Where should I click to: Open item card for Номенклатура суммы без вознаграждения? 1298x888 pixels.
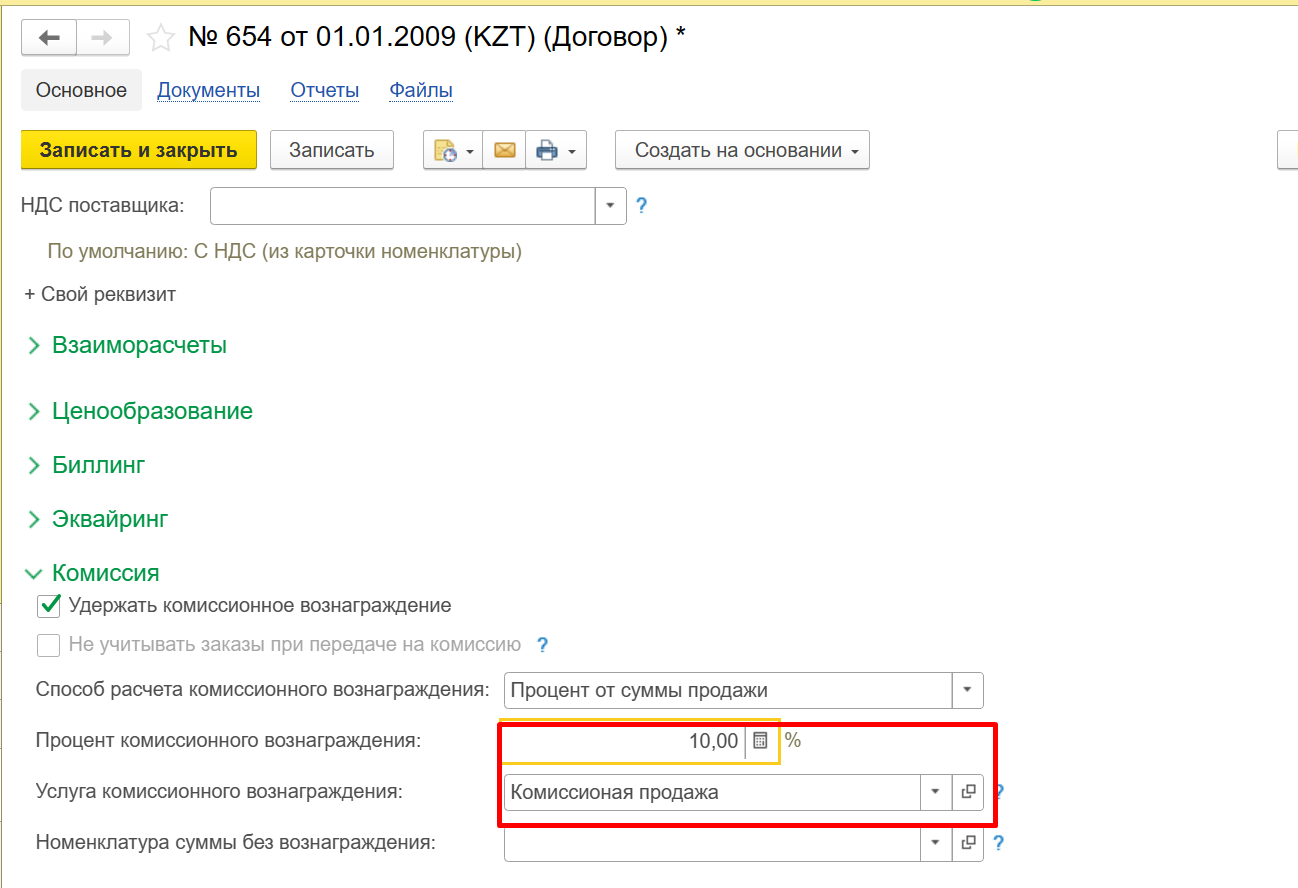pyautogui.click(x=968, y=843)
